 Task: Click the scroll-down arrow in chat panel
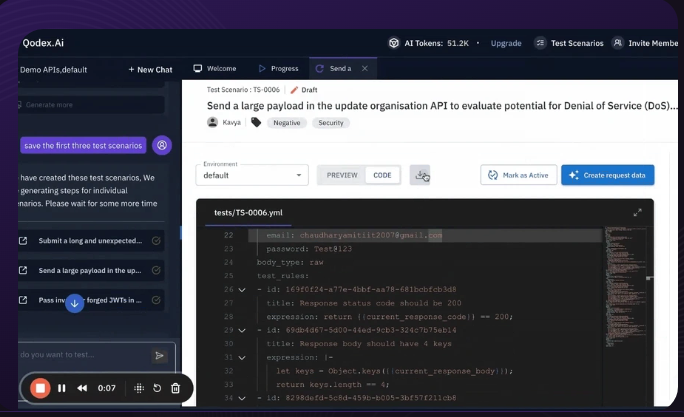74,303
